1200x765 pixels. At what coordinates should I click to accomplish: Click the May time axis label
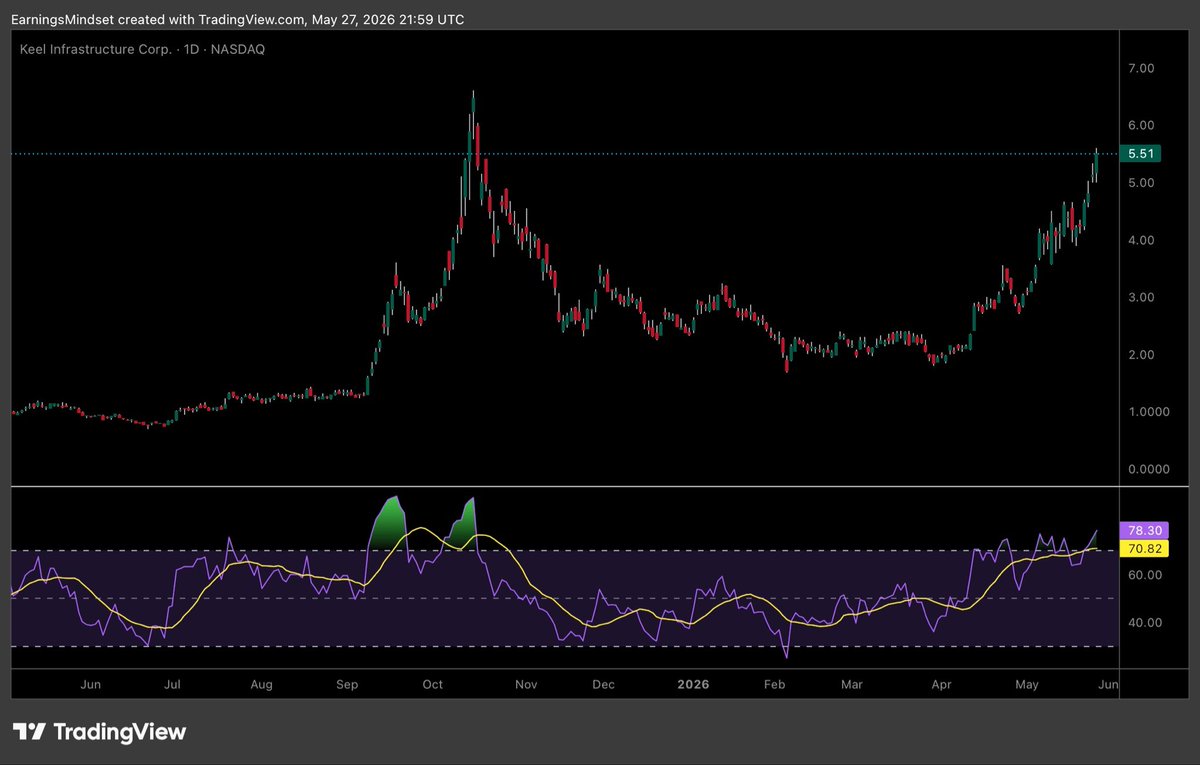1027,685
